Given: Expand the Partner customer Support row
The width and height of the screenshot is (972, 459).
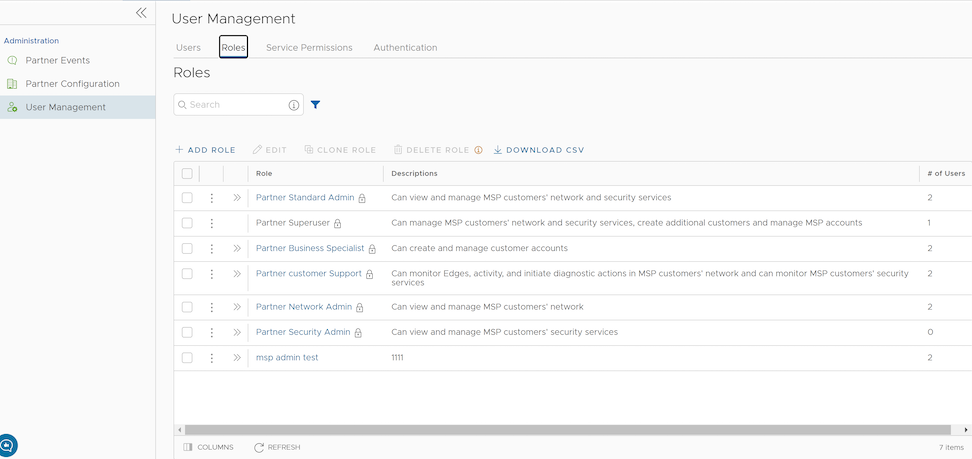Looking at the screenshot, I should click(x=237, y=273).
